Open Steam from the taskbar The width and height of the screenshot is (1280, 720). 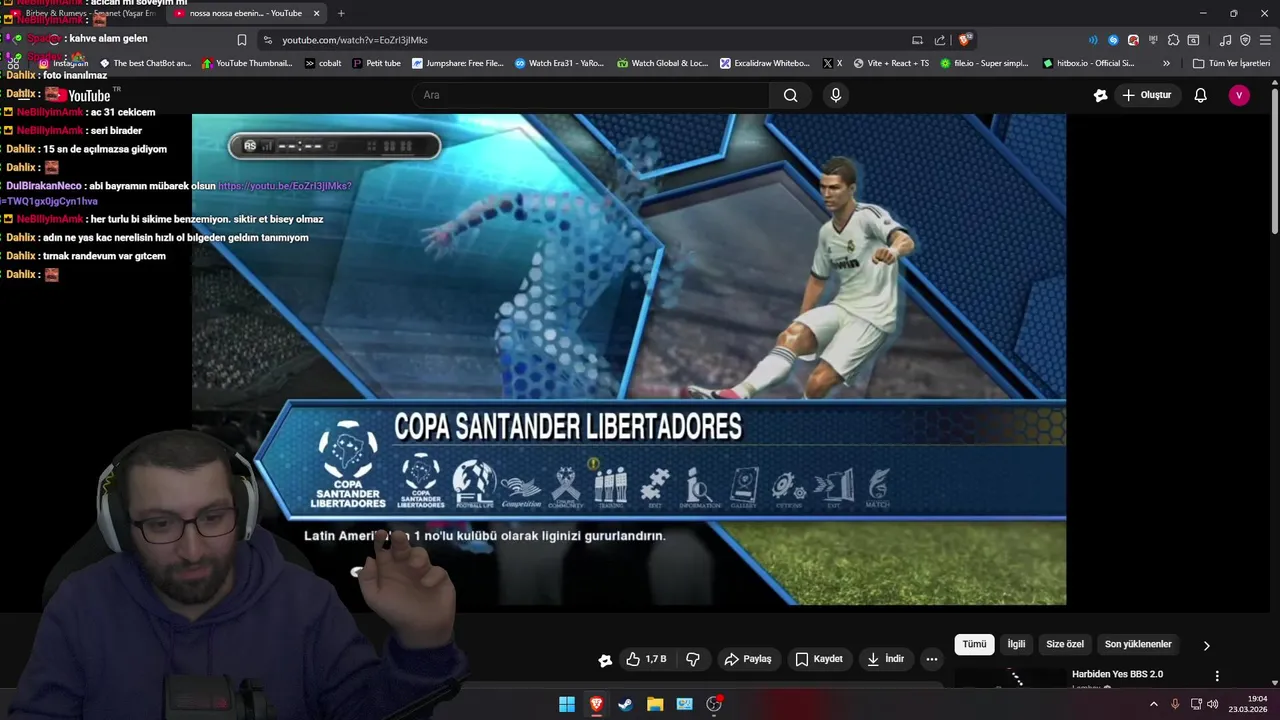(625, 704)
